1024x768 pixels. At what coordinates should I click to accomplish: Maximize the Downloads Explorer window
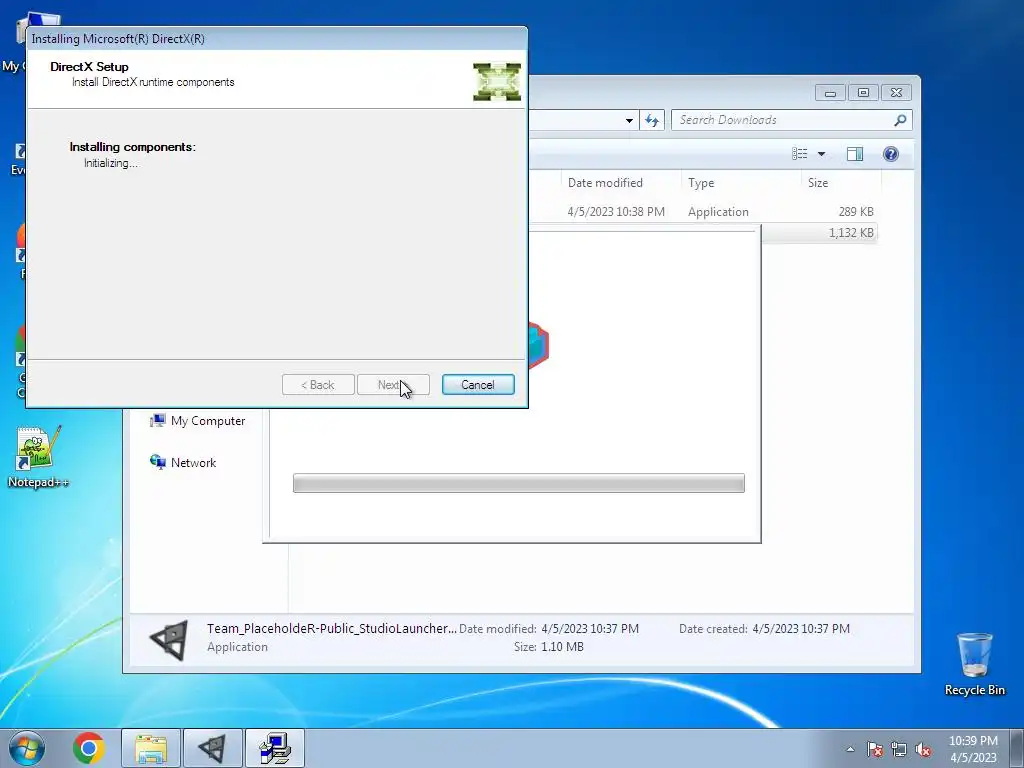pyautogui.click(x=863, y=93)
